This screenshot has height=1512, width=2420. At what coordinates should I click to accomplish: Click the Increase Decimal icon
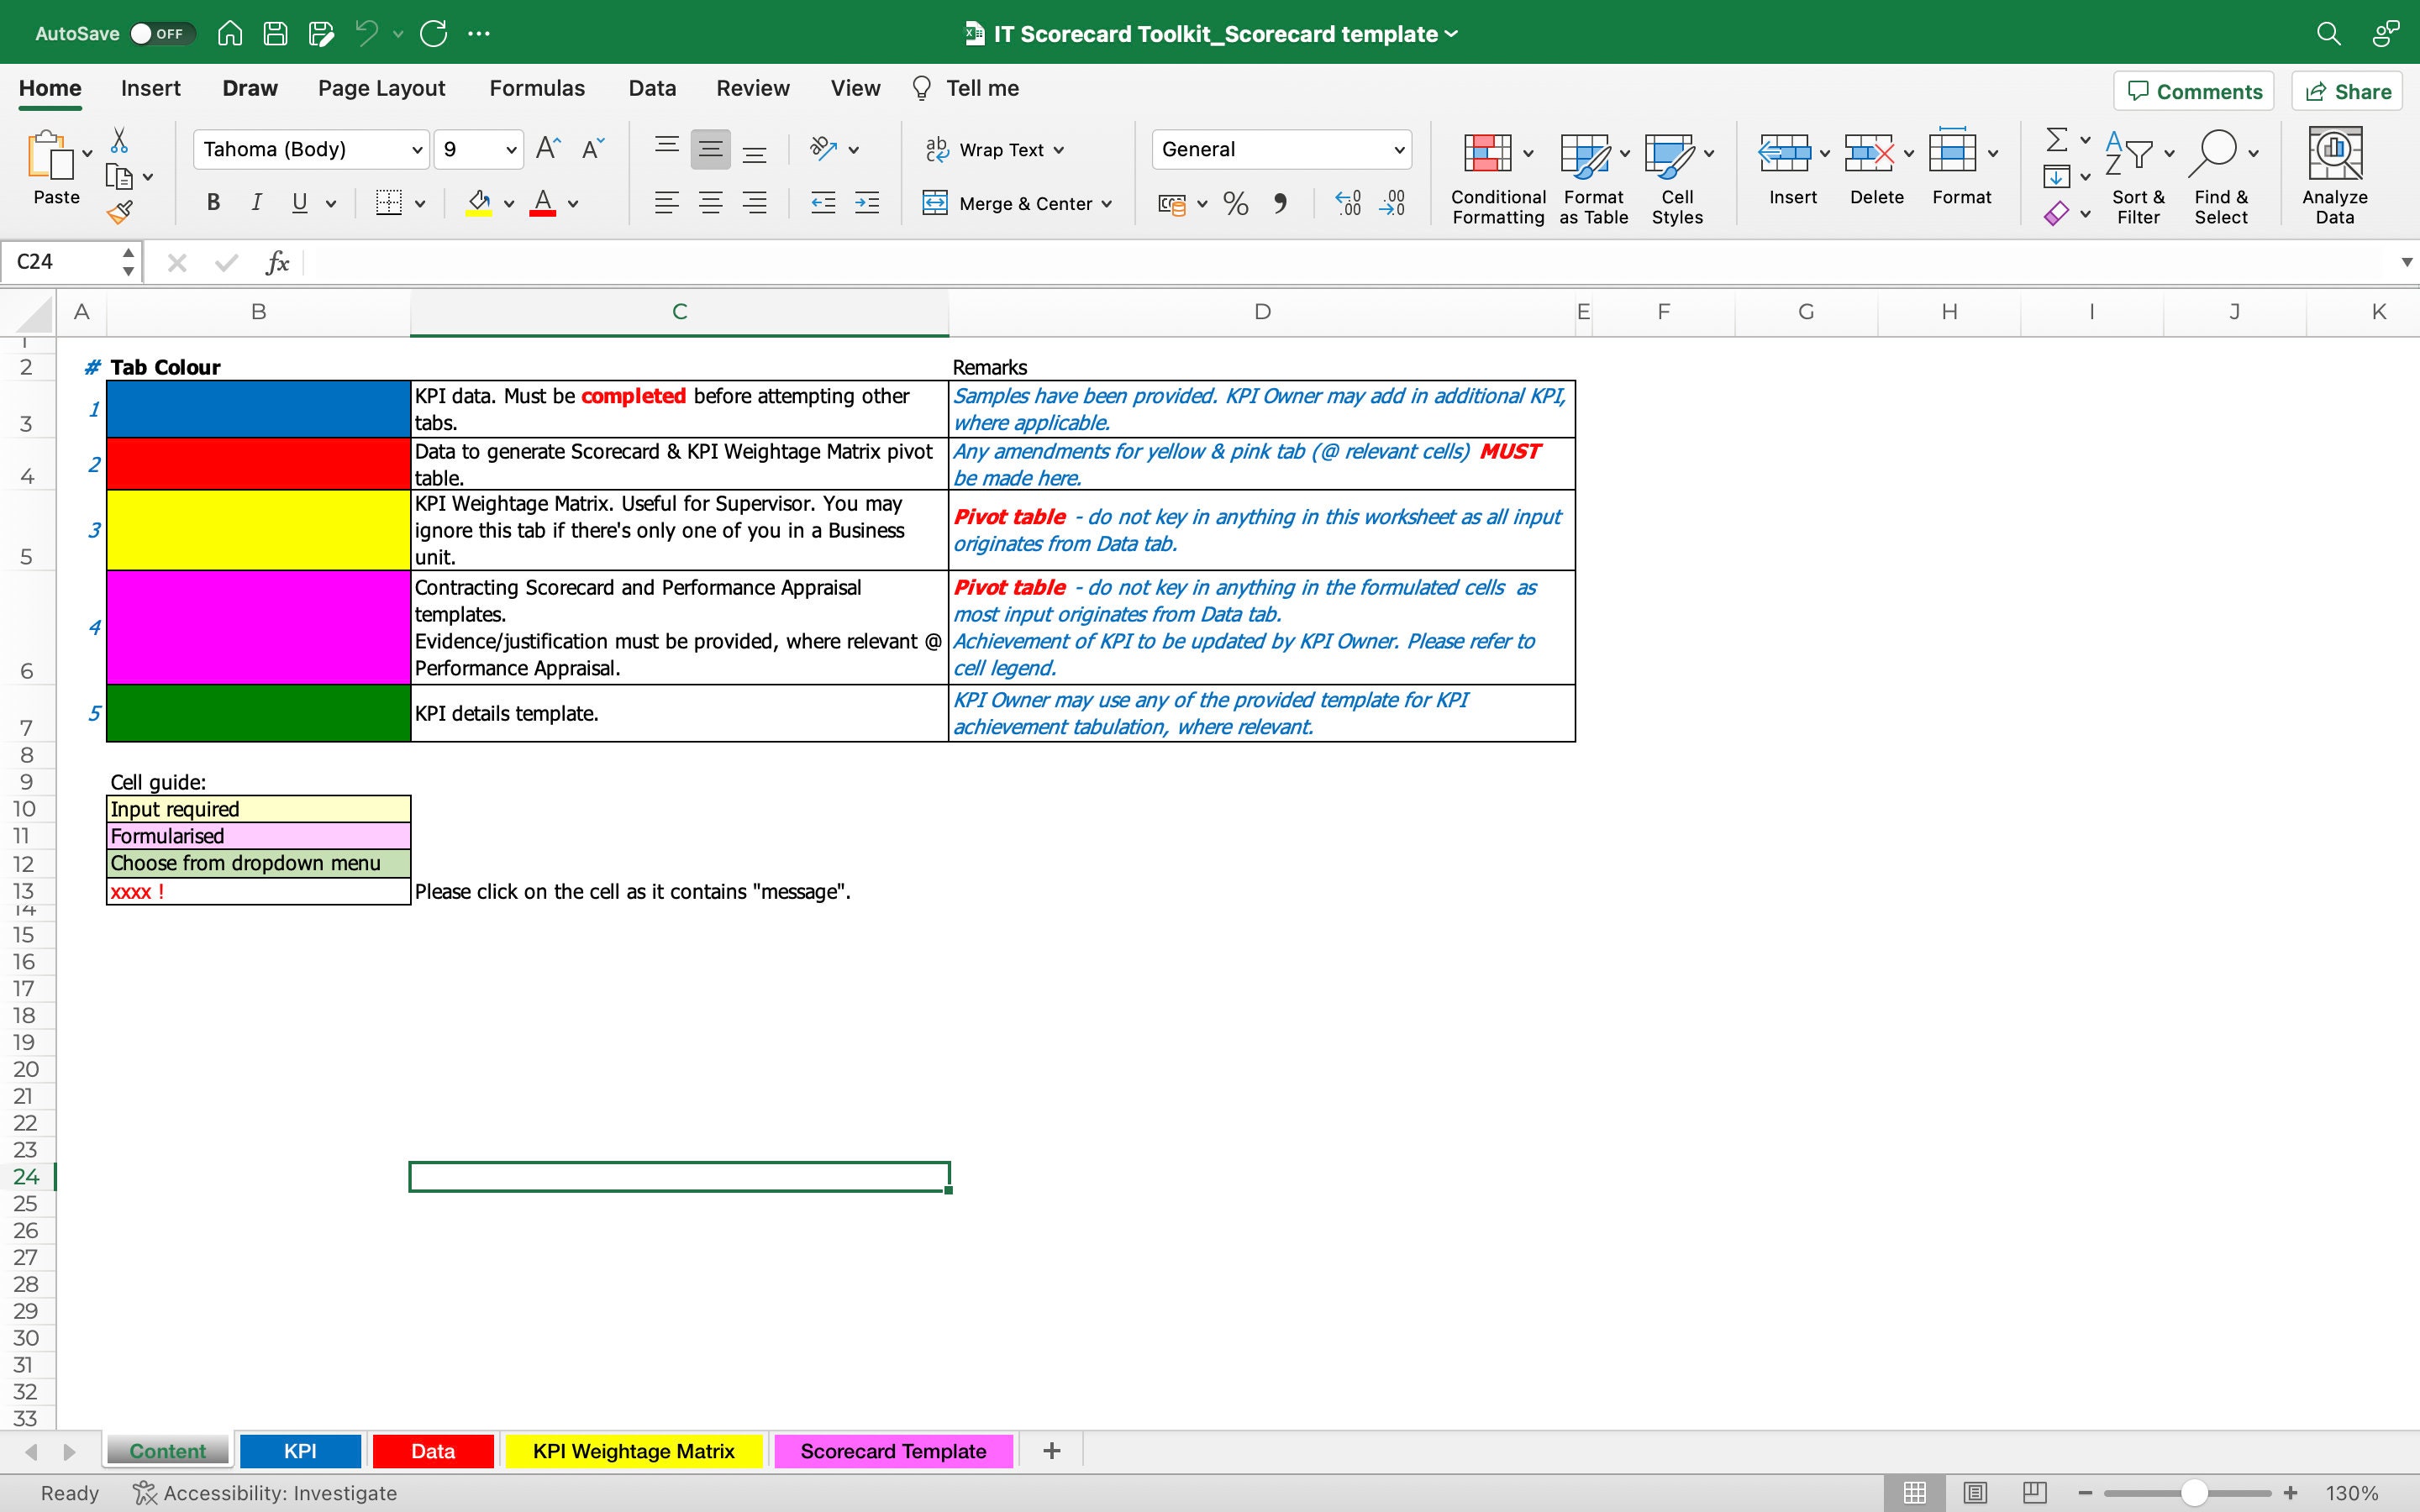pyautogui.click(x=1348, y=204)
